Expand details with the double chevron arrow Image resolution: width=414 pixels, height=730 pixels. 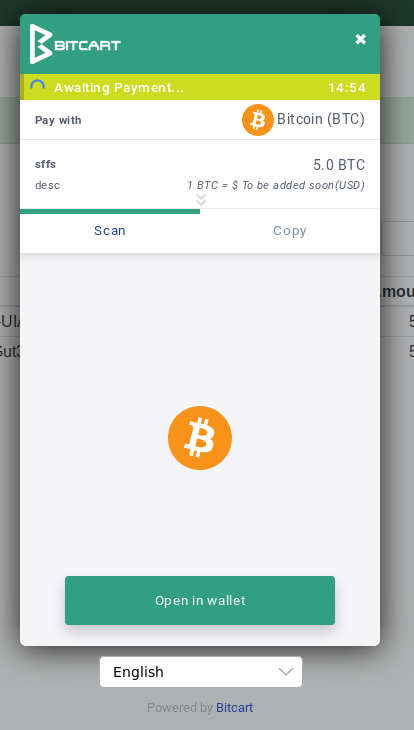[x=201, y=200]
